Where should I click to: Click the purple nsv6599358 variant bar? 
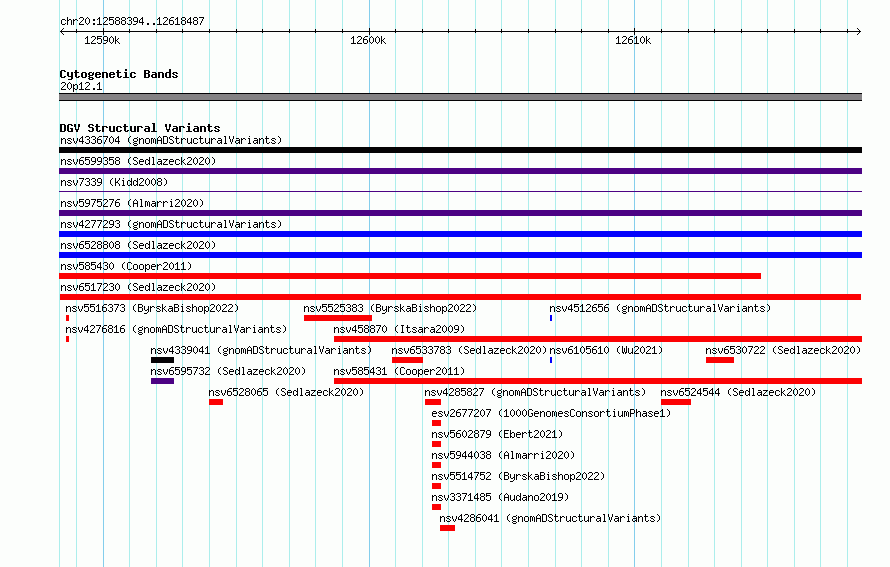(x=460, y=171)
